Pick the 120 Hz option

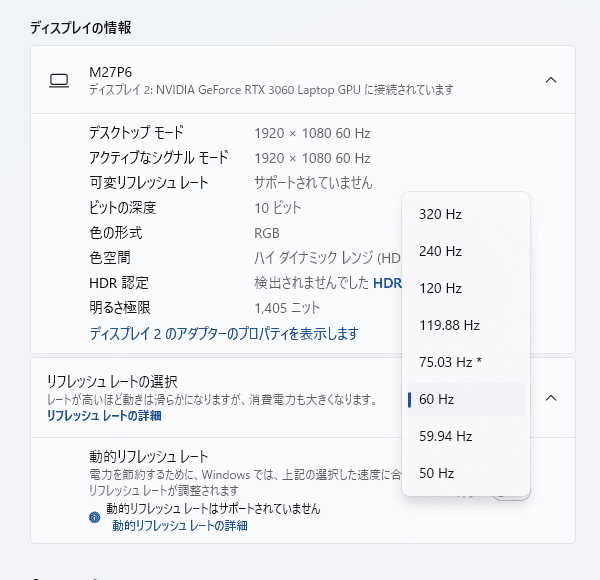click(x=440, y=288)
